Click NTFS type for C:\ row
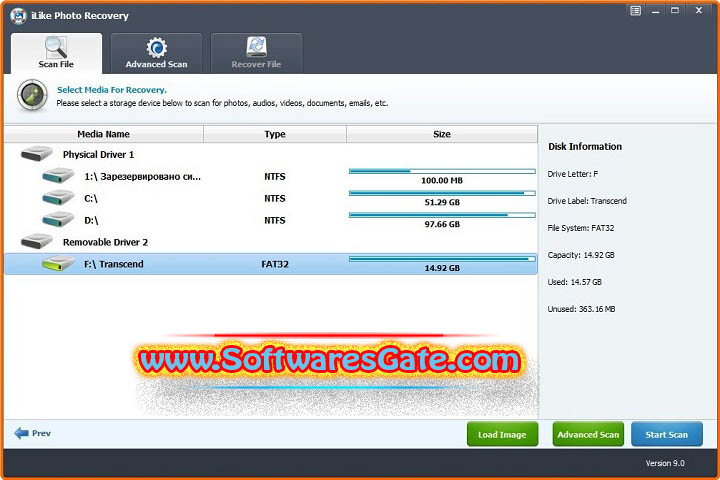The height and width of the screenshot is (480, 720). tap(275, 198)
